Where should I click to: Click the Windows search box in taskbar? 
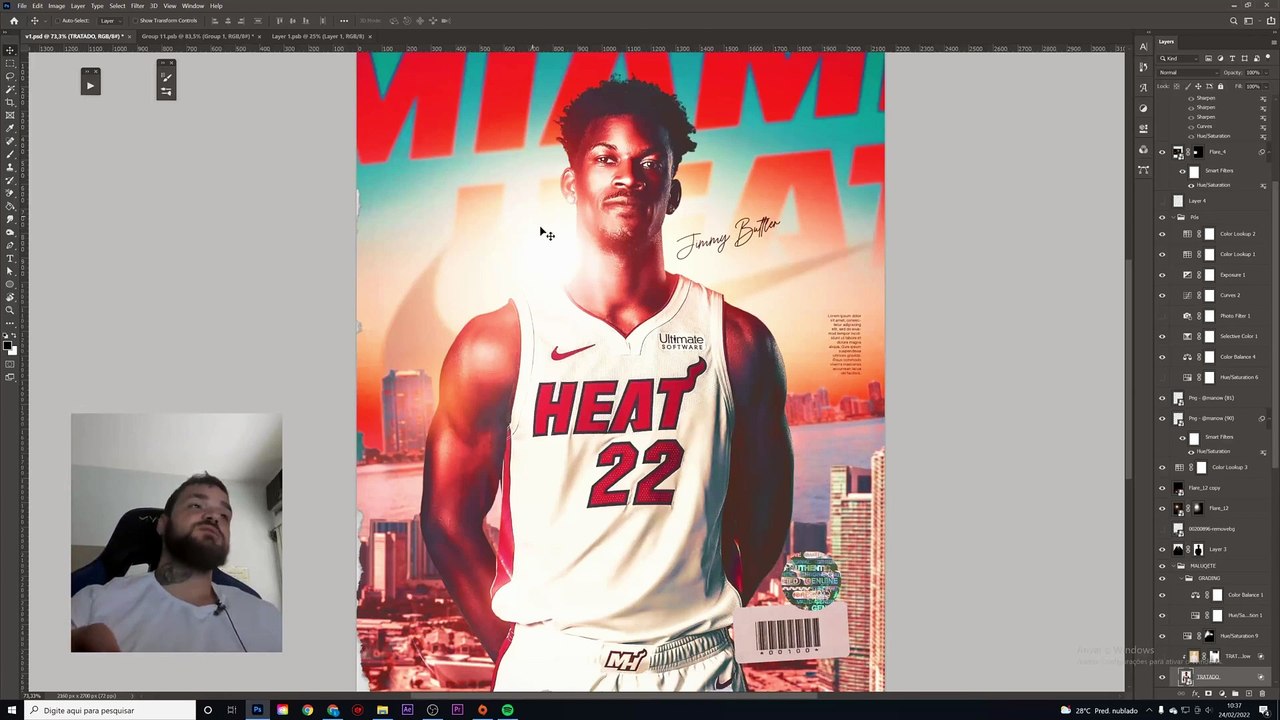pos(108,711)
